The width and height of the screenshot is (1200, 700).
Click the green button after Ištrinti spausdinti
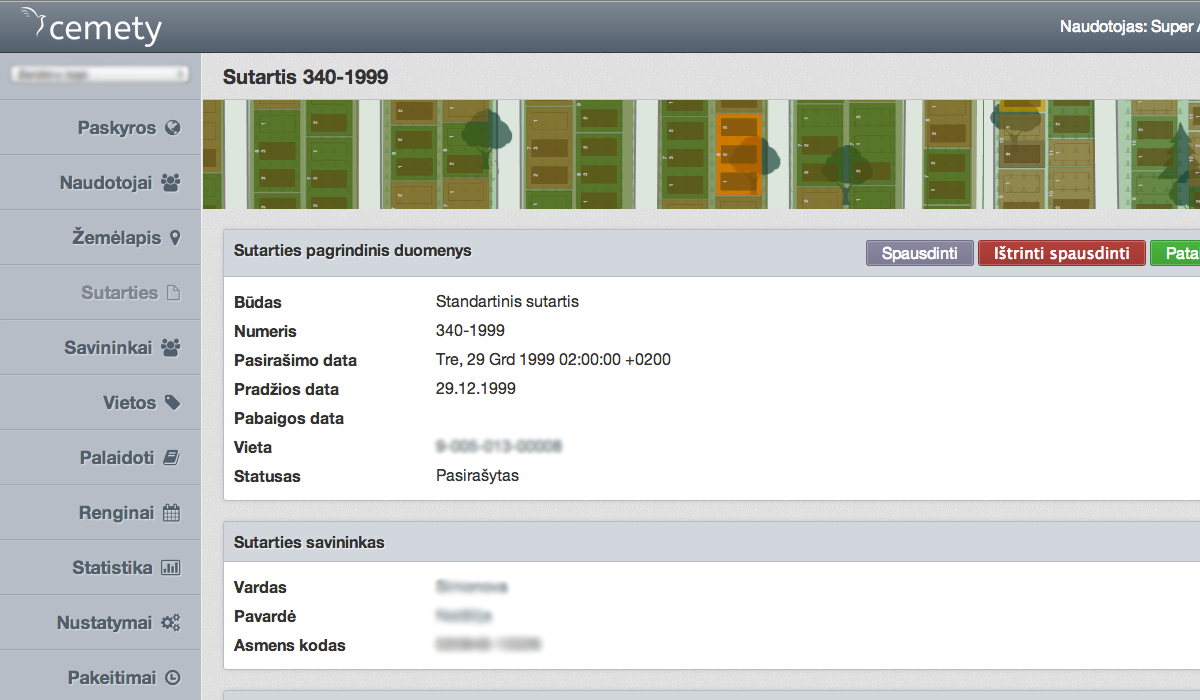point(1176,254)
